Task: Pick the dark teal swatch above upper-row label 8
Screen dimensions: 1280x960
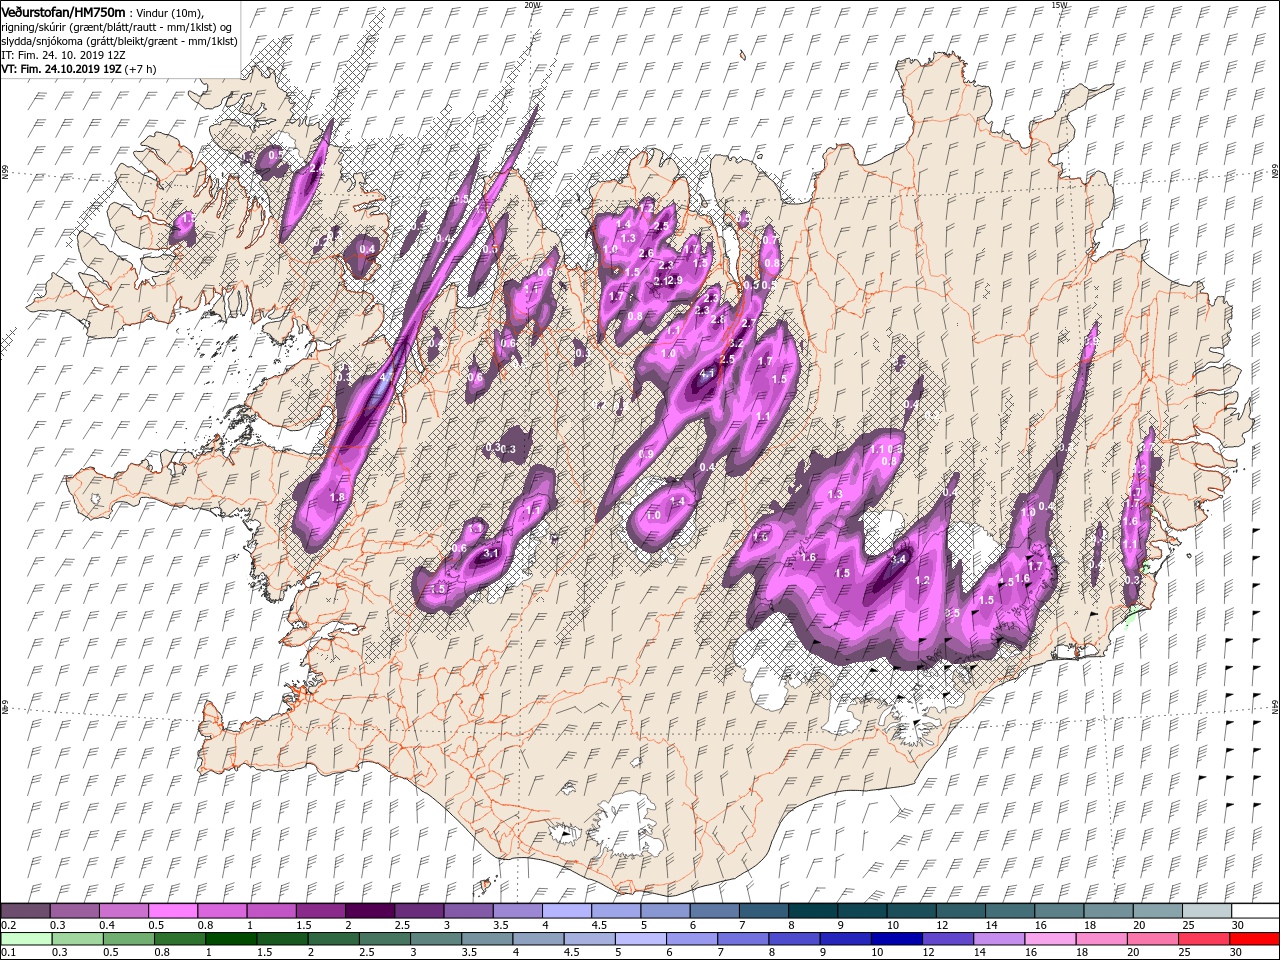Action: click(812, 911)
